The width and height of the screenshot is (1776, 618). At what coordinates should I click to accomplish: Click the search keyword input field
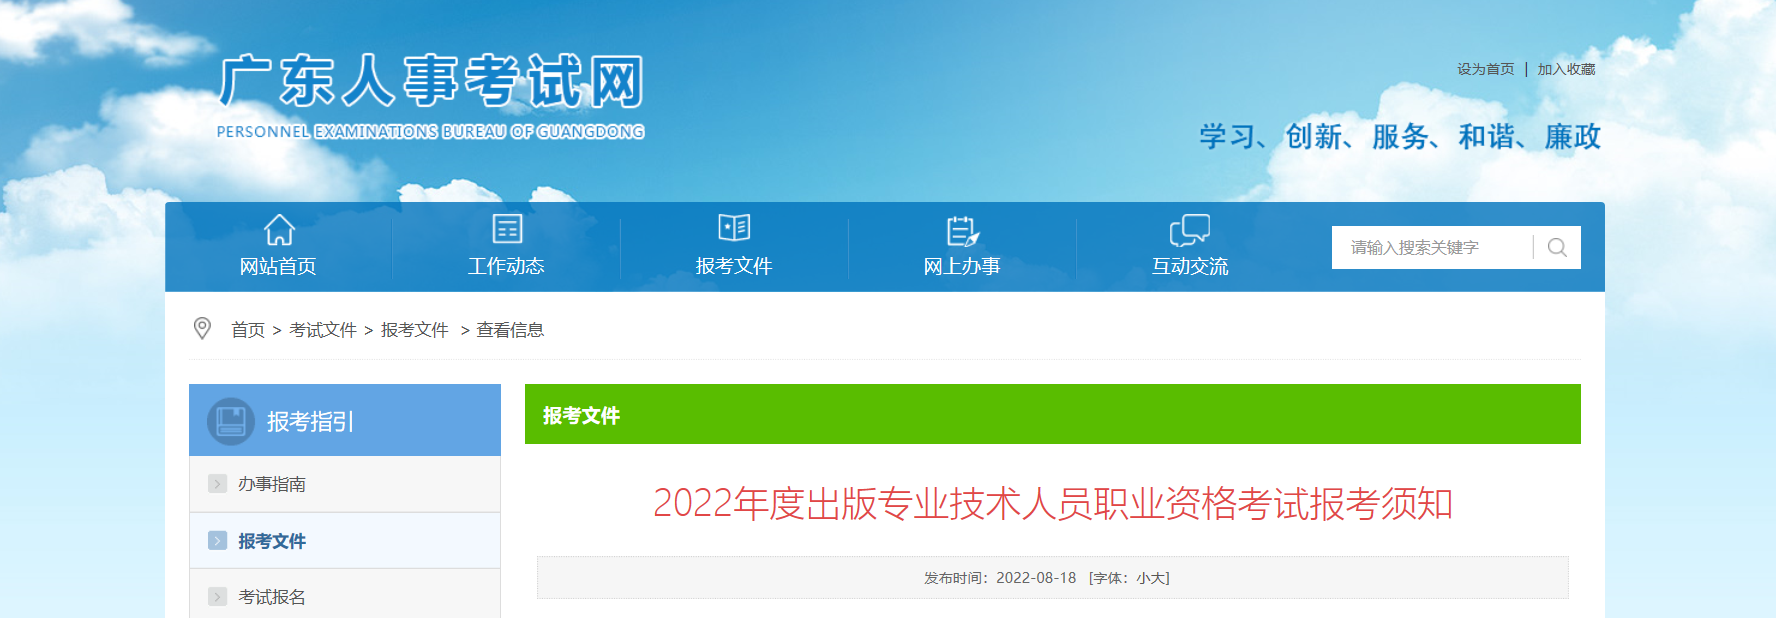click(x=1432, y=247)
